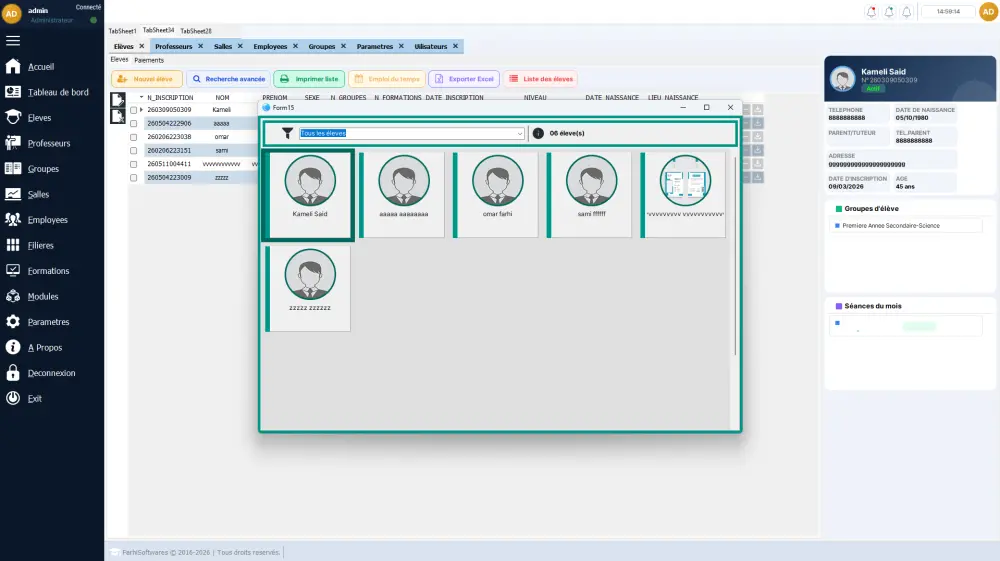Switch to Employees tab

[270, 47]
